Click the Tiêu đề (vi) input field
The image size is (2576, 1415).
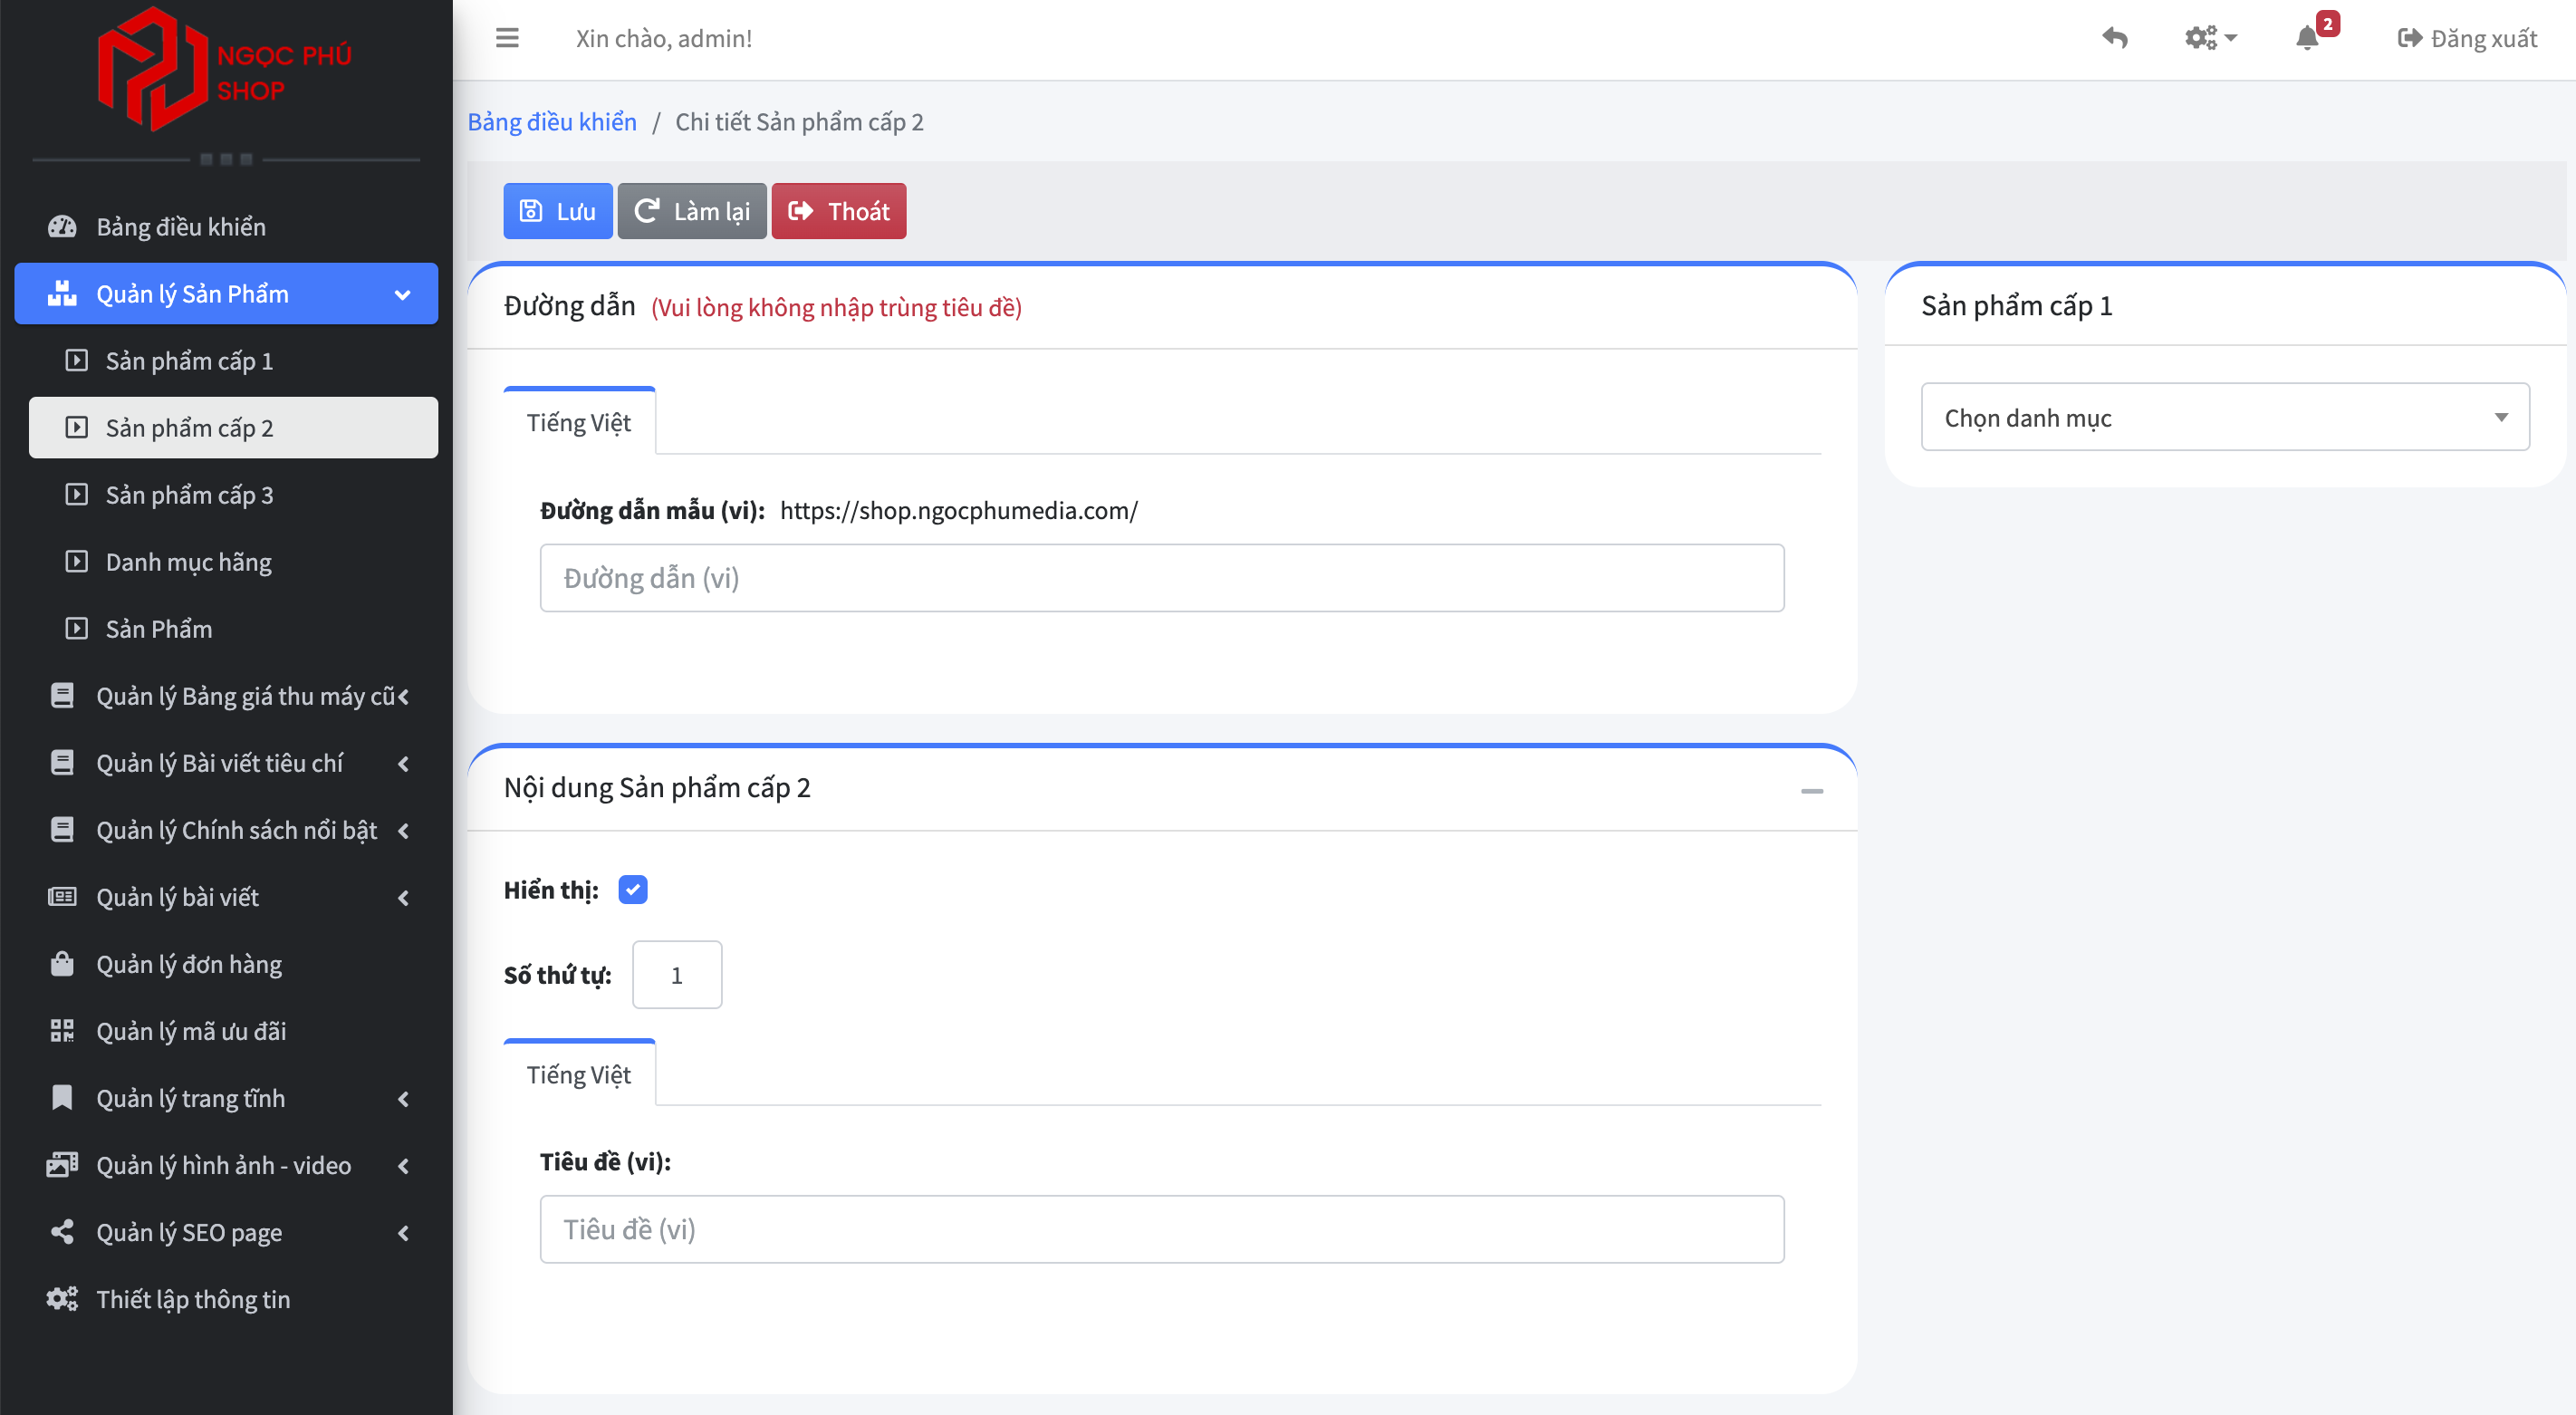tap(1161, 1229)
